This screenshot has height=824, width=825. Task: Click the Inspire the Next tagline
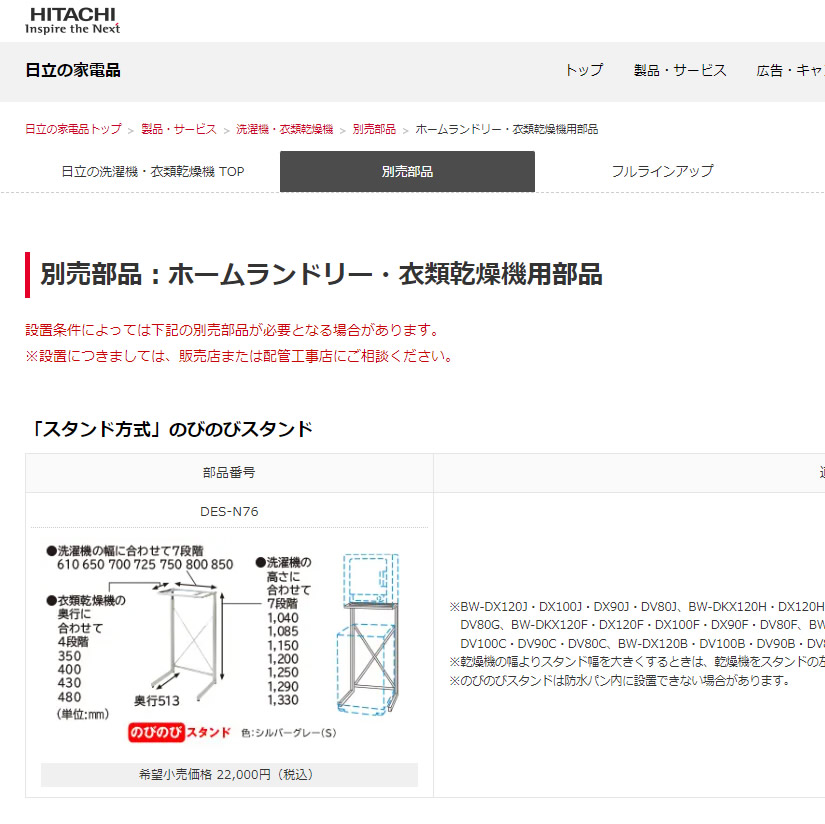pos(72,29)
